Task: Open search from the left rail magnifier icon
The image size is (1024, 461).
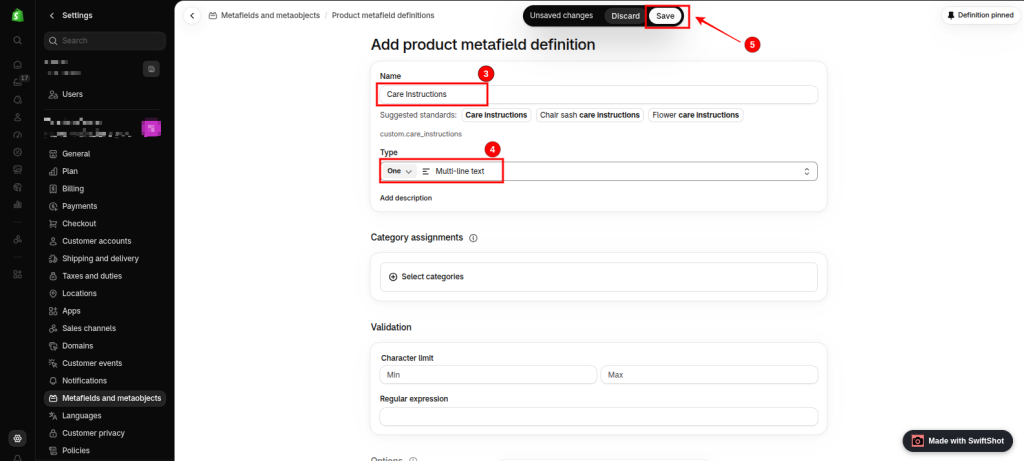Action: pos(18,40)
